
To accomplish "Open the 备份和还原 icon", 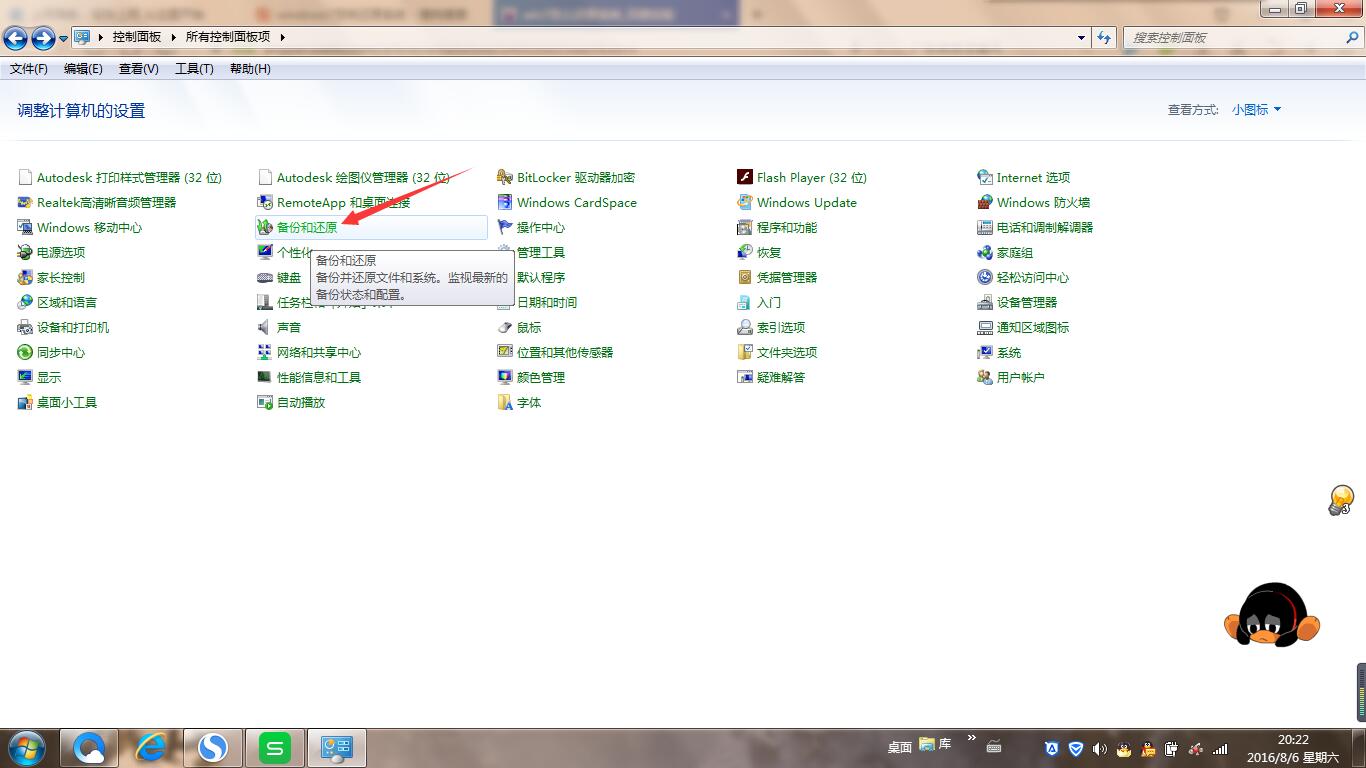I will click(x=265, y=227).
